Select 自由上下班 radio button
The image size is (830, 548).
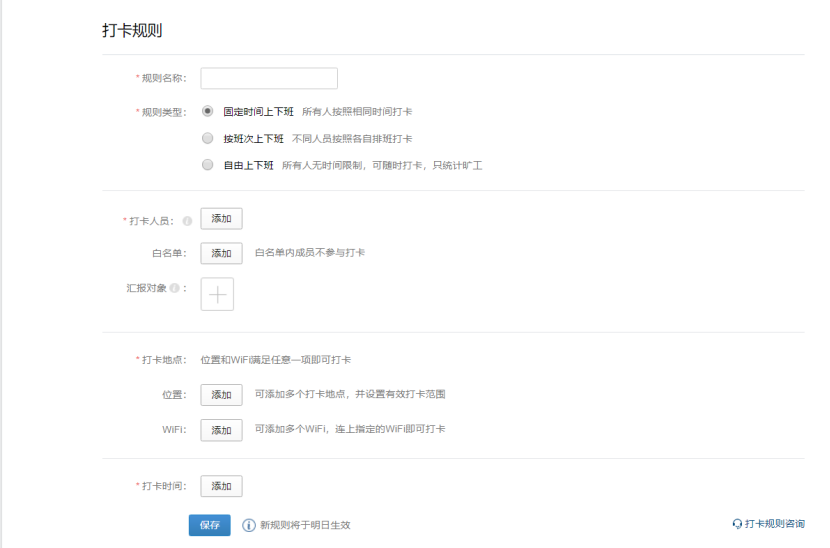point(208,165)
